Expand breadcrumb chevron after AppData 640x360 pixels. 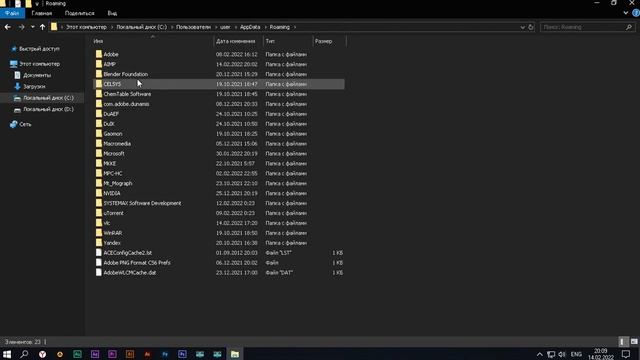(x=265, y=27)
